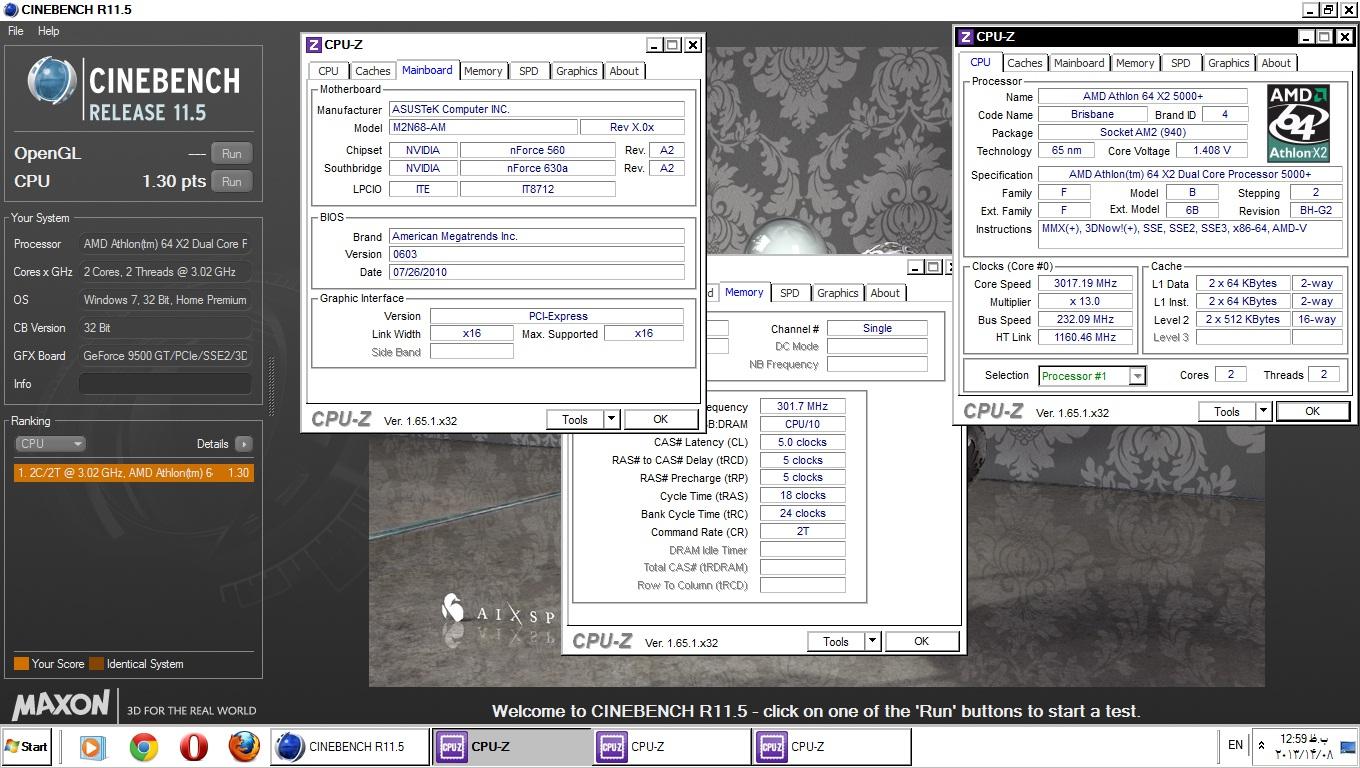
Task: Open Tools dropdown arrow in Memory CPU-Z window
Action: [x=873, y=642]
